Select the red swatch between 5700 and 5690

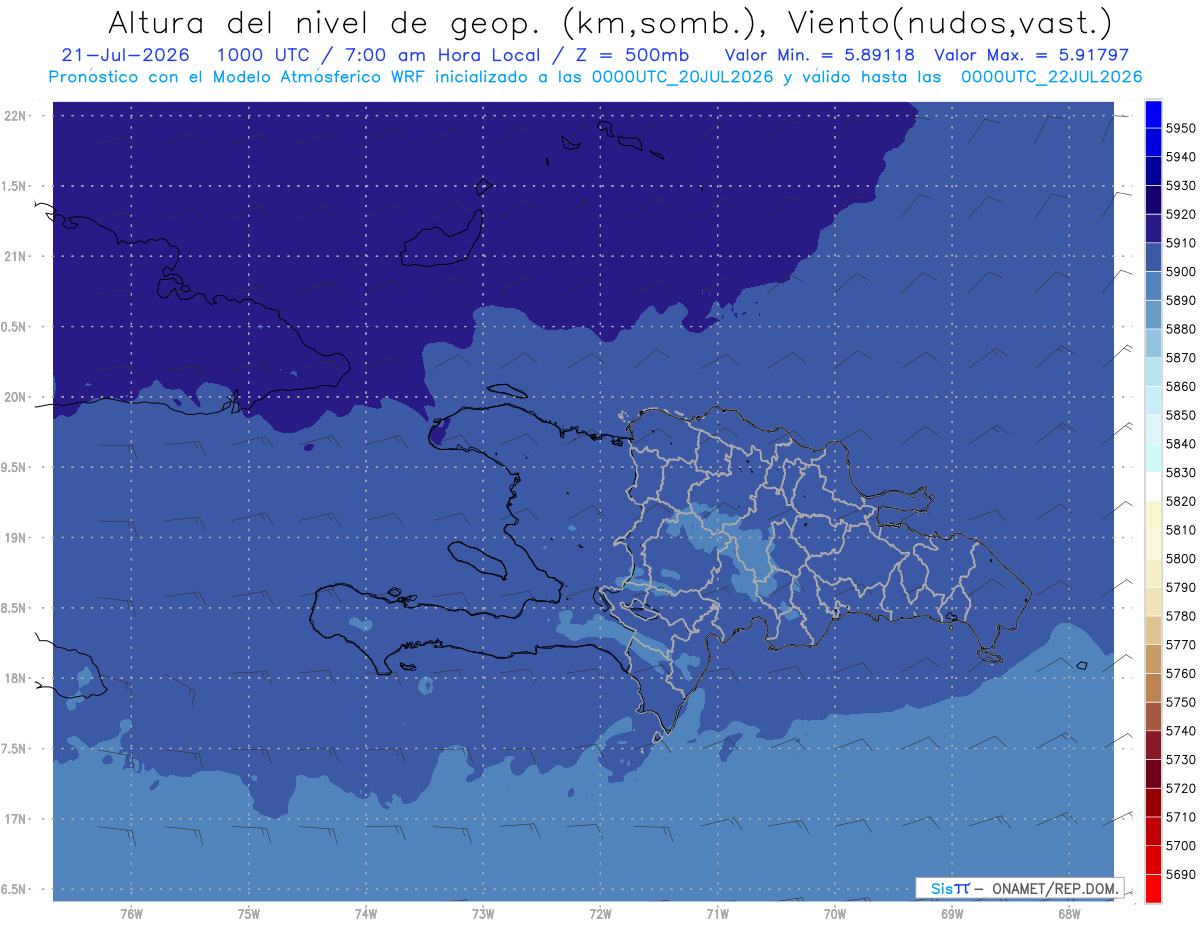click(1153, 859)
